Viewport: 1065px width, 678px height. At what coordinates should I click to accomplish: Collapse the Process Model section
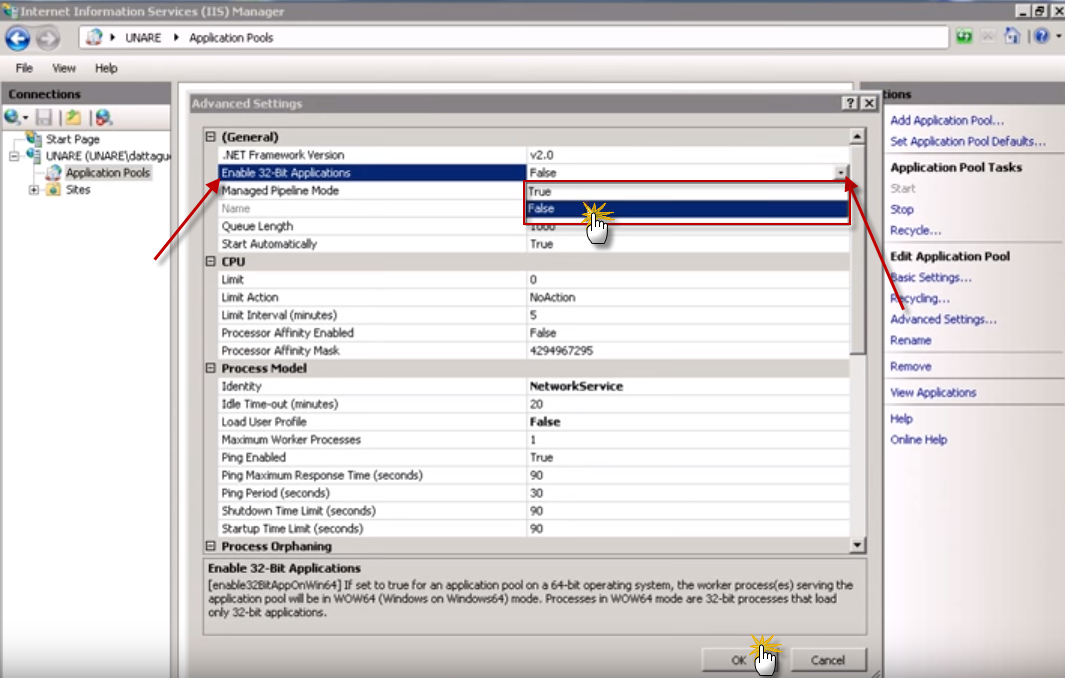coord(210,369)
